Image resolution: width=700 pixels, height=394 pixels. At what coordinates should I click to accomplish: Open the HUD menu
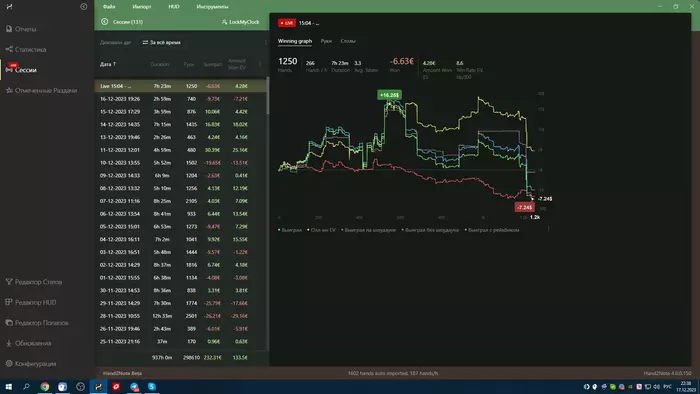tap(174, 7)
